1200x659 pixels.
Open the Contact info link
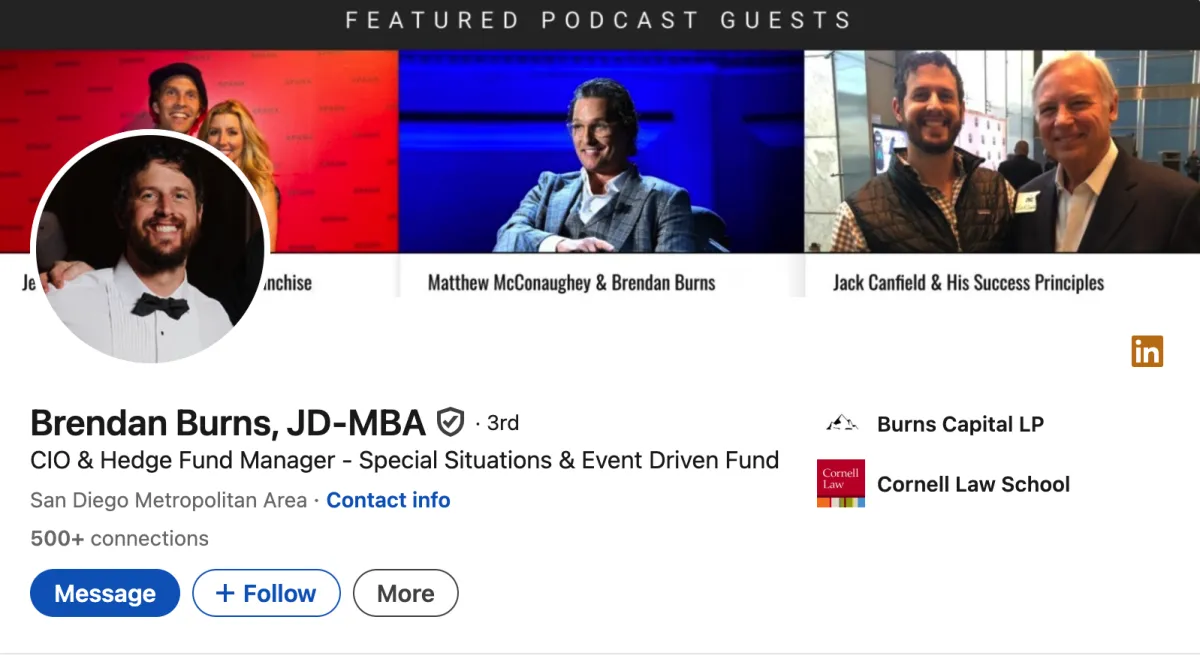click(x=388, y=500)
